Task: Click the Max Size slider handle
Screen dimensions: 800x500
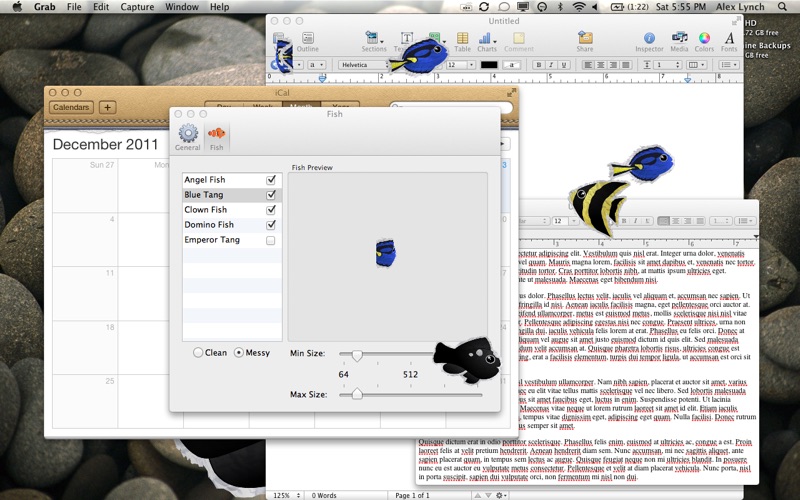Action: 357,395
